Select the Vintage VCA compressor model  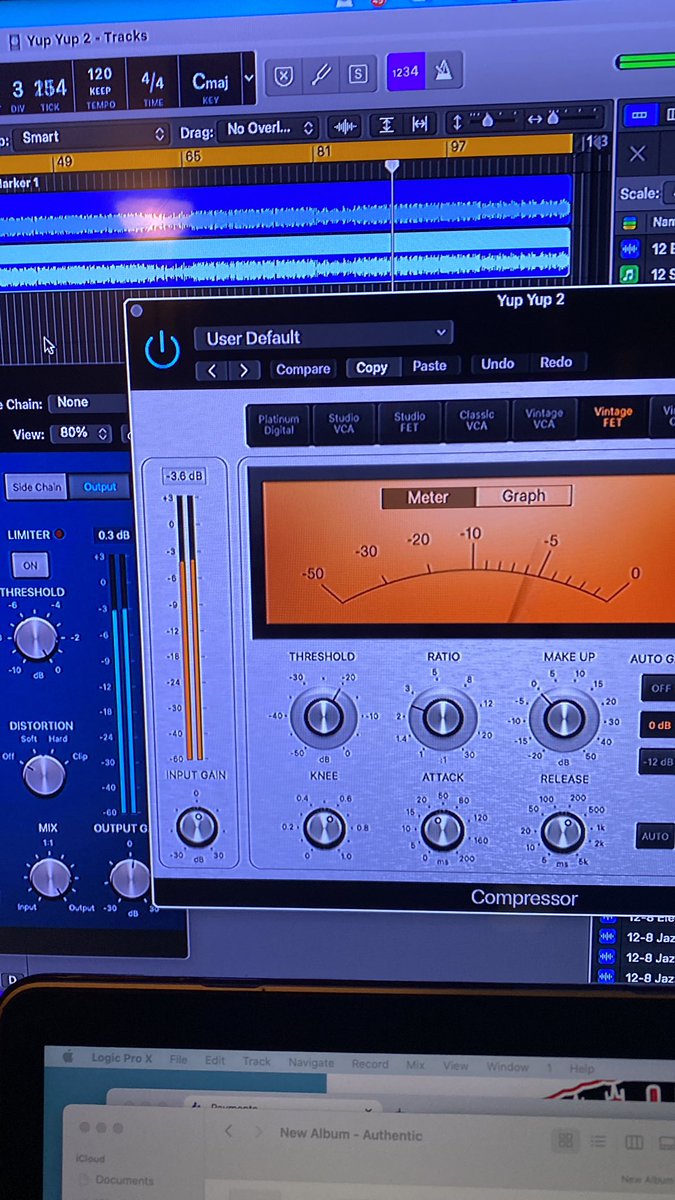click(x=544, y=418)
